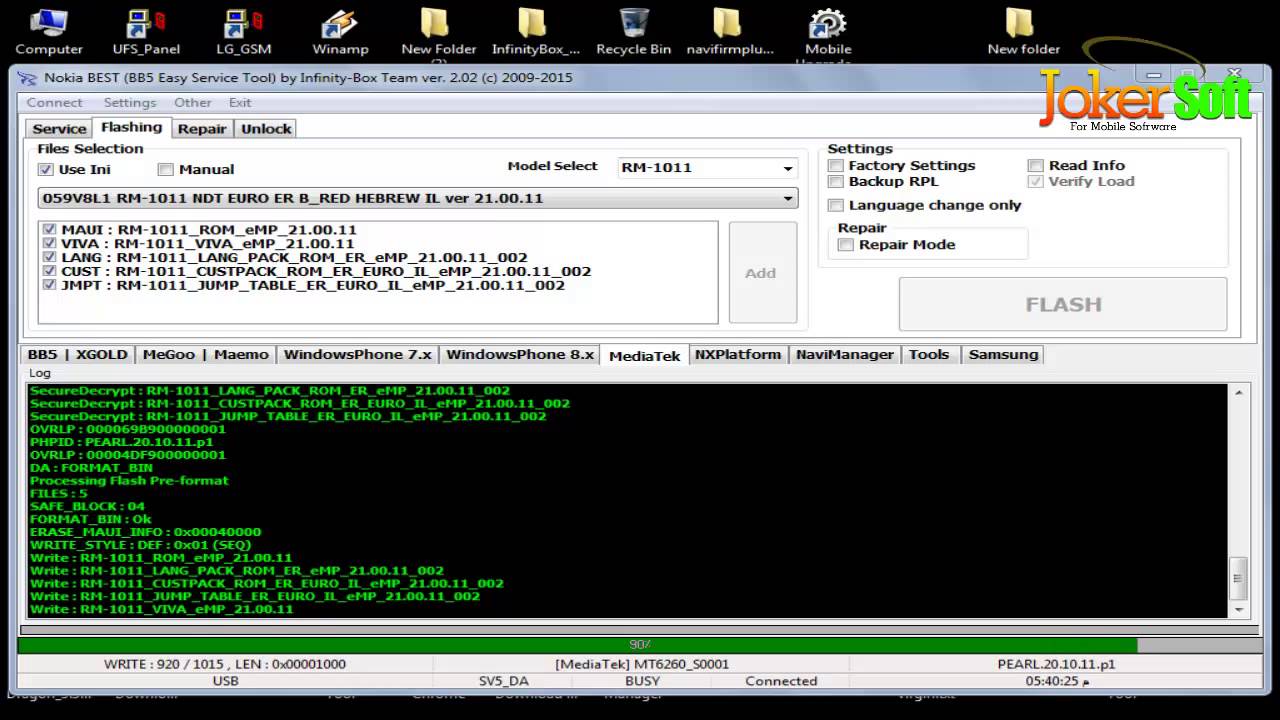Open the Other menu
Viewport: 1280px width, 720px height.
tap(193, 103)
